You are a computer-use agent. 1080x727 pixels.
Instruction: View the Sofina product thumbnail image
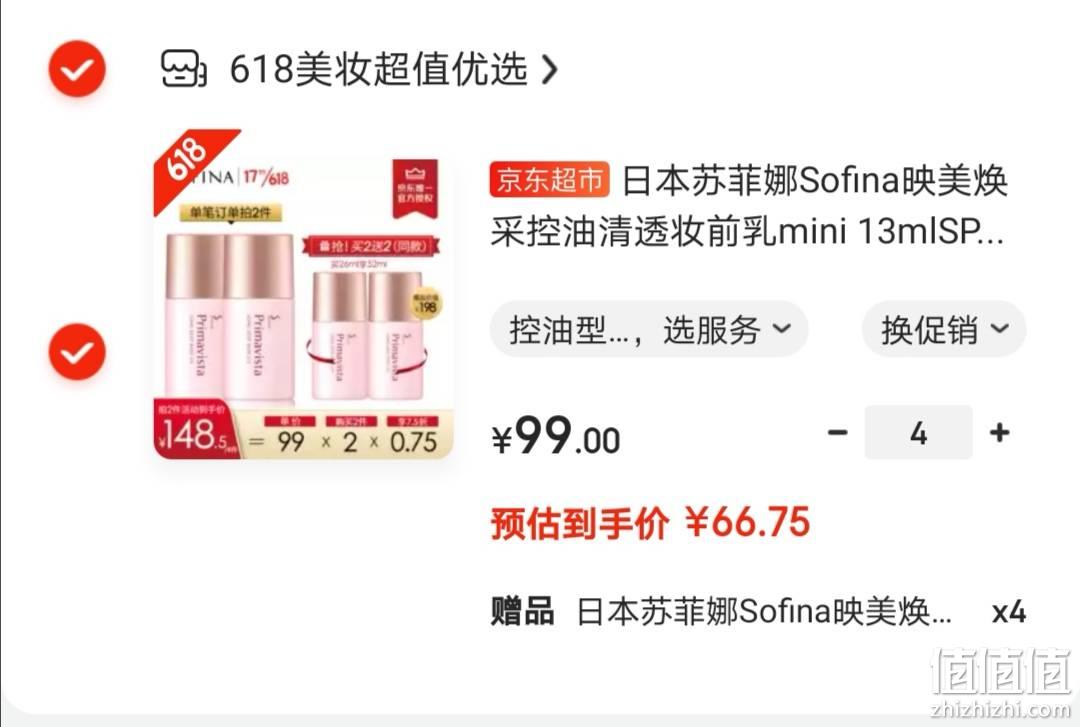click(303, 294)
